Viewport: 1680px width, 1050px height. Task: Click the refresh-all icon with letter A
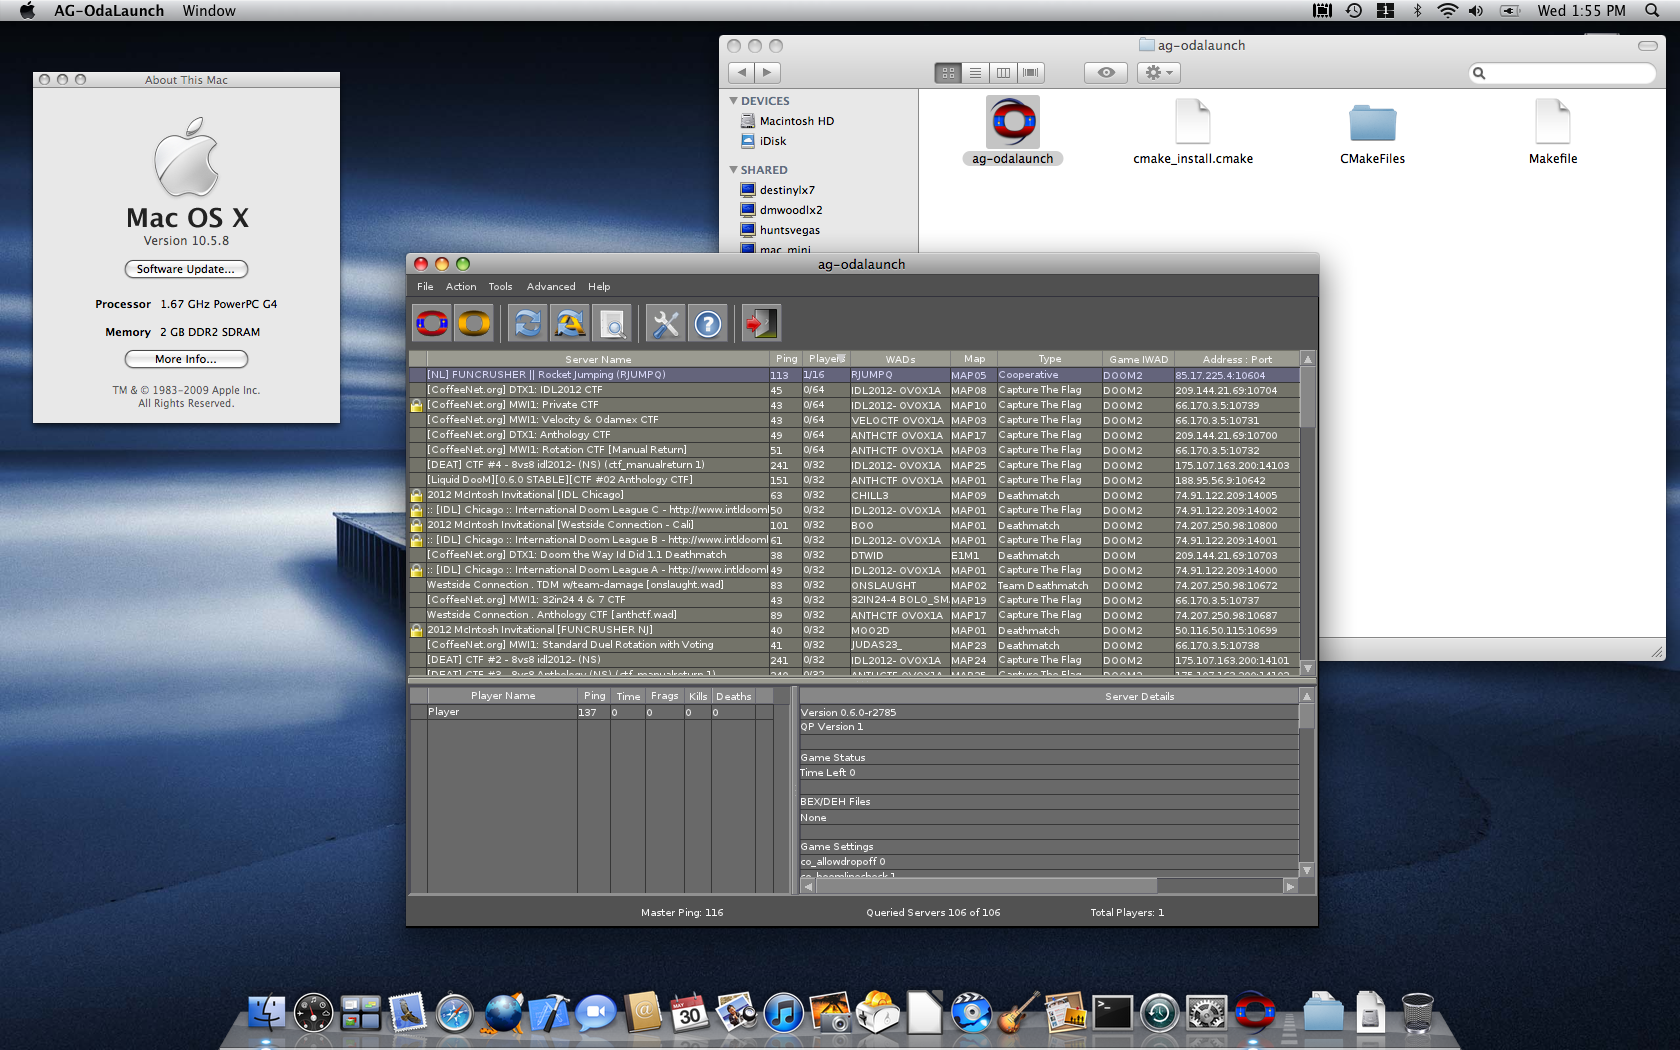(x=570, y=323)
